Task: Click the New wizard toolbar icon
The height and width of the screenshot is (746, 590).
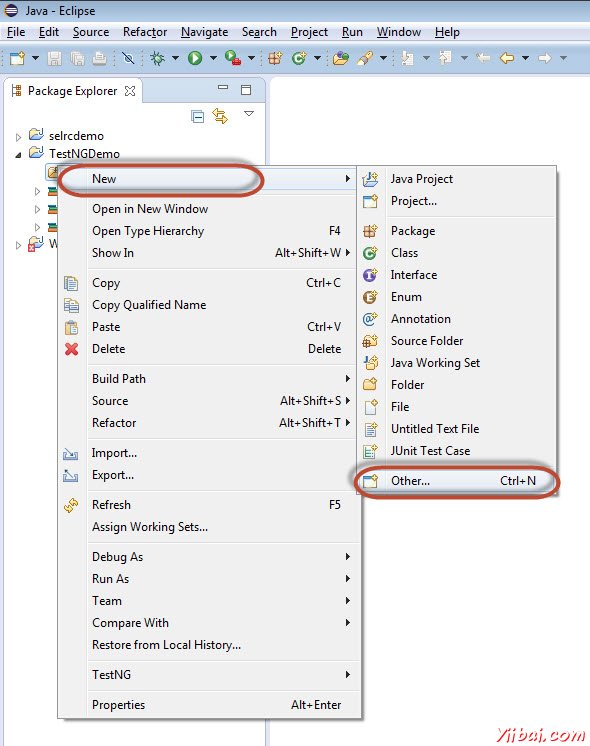Action: point(18,58)
